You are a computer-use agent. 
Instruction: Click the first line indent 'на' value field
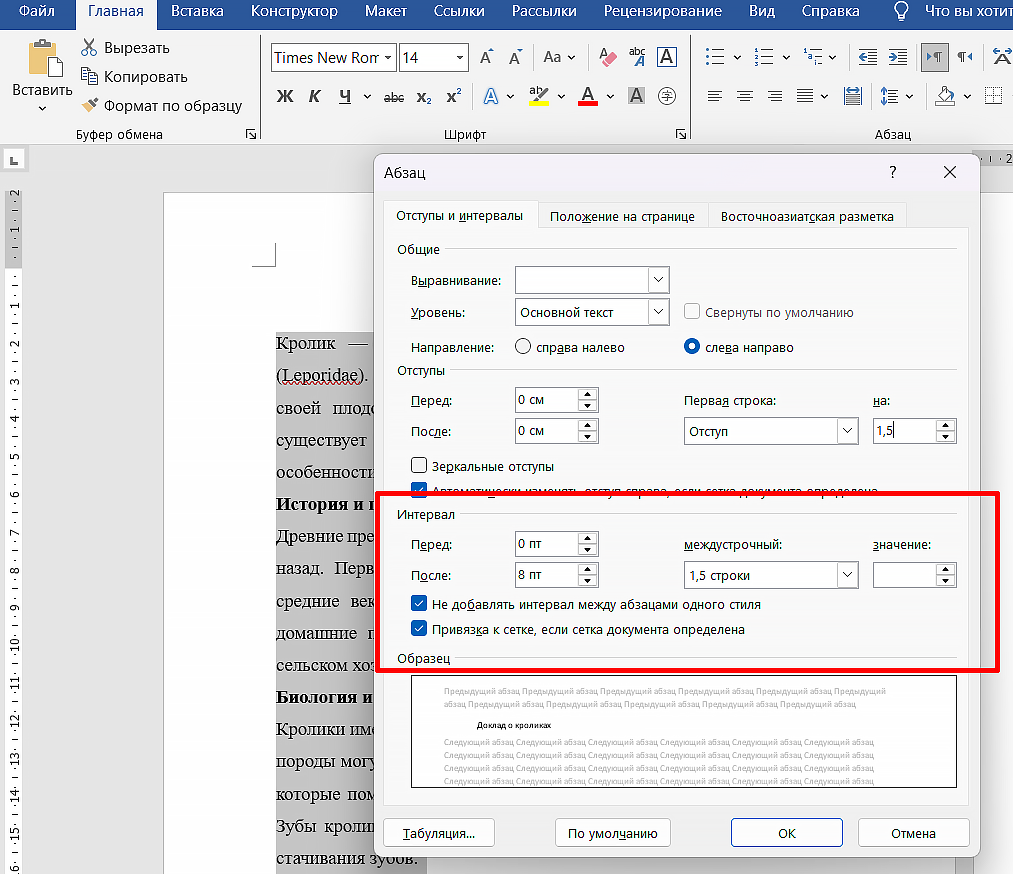point(904,431)
